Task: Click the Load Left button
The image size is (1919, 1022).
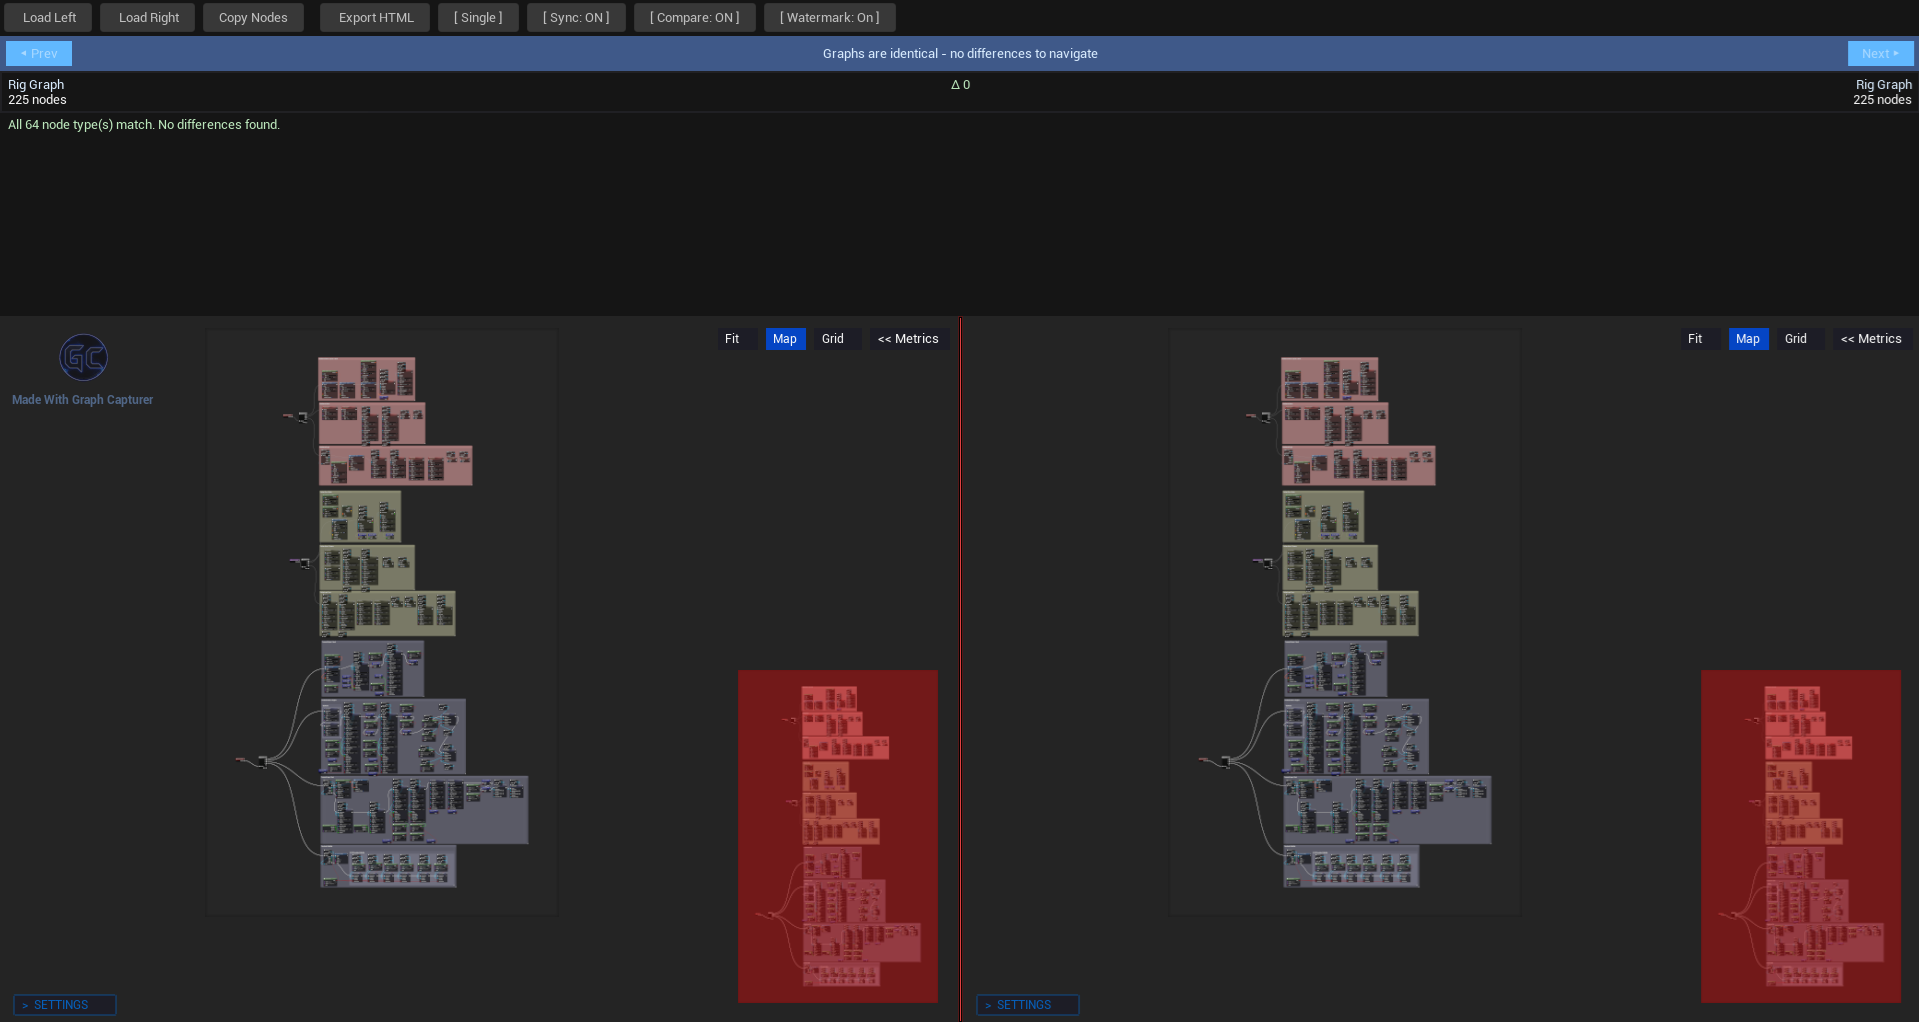Action: point(49,18)
